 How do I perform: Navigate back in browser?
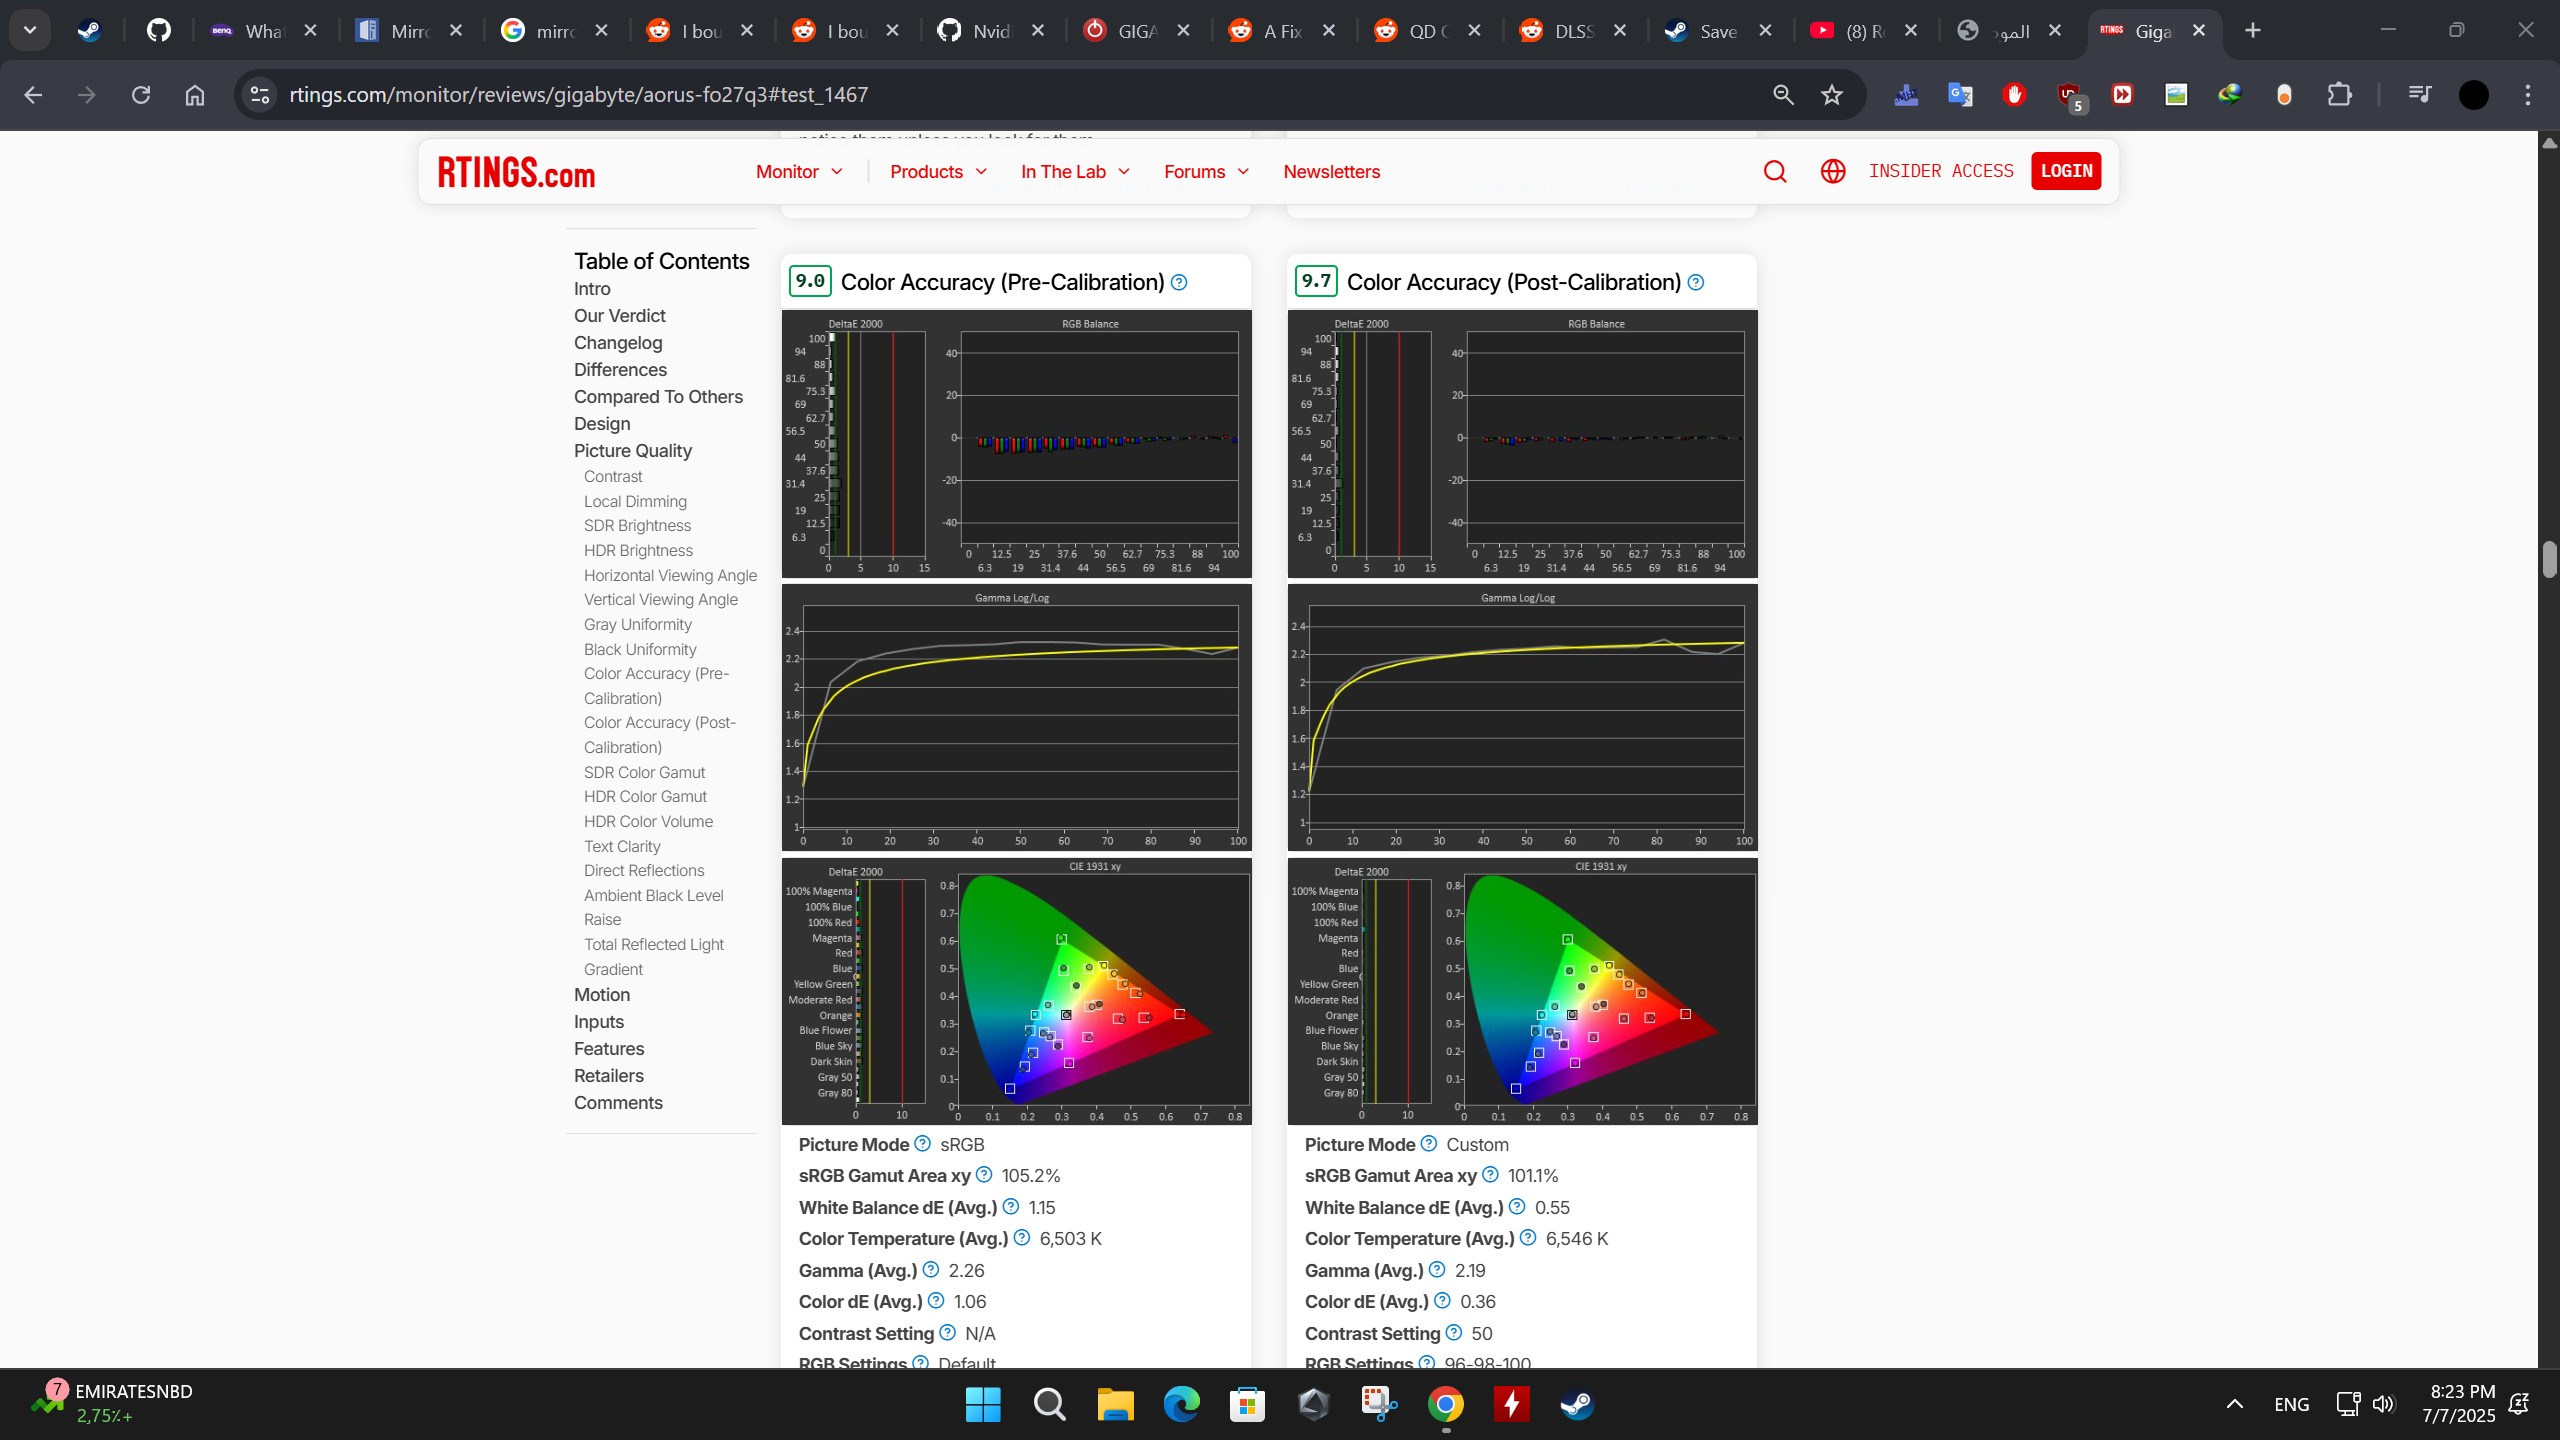point(33,95)
